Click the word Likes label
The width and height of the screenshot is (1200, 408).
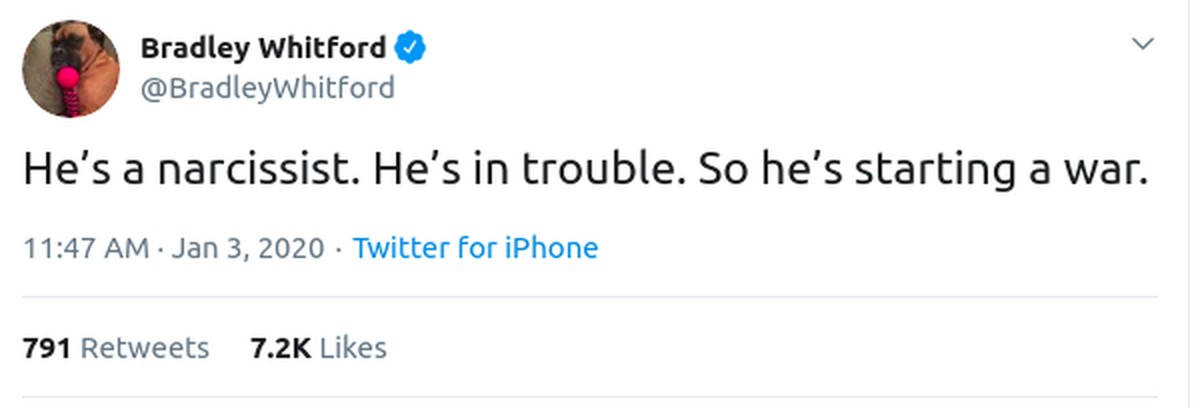(x=353, y=348)
